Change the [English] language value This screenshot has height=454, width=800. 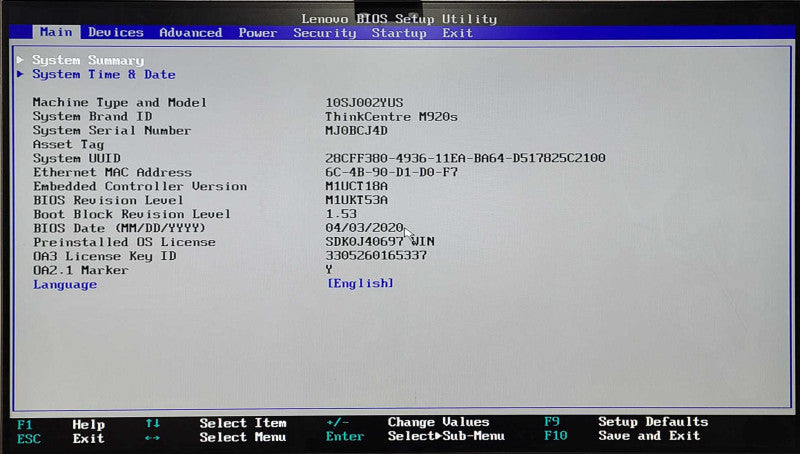click(360, 283)
